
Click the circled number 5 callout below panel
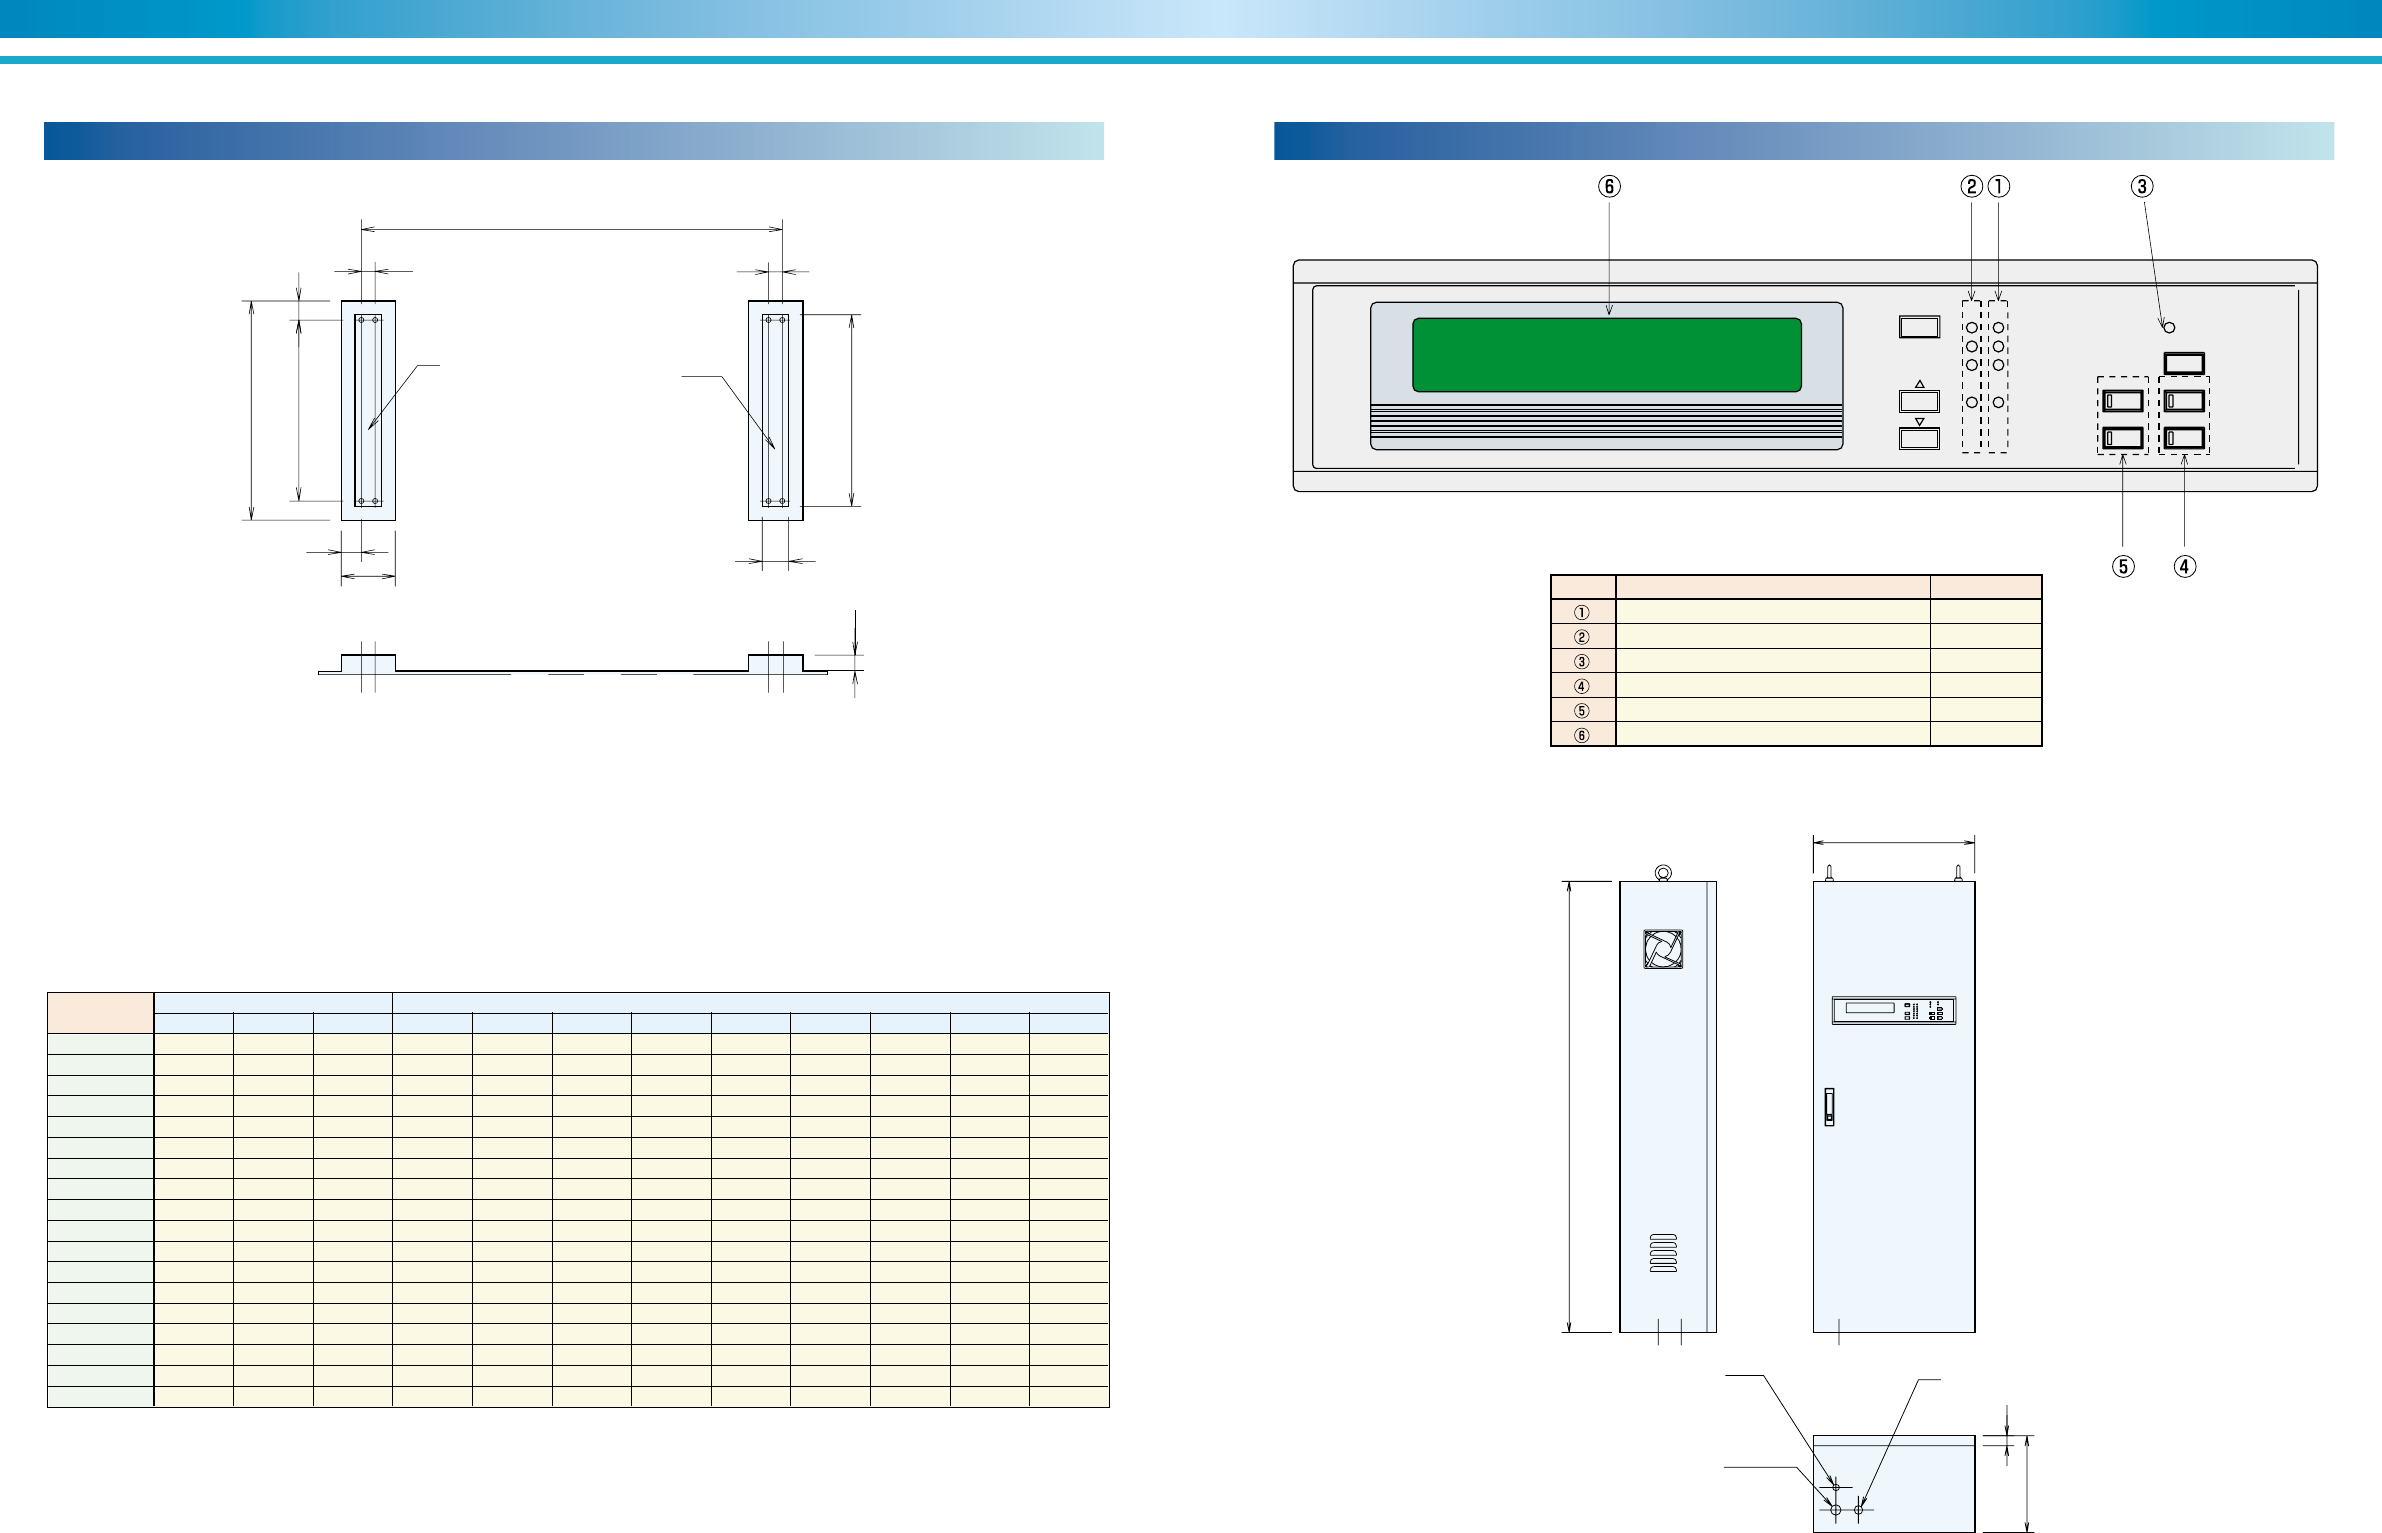click(2122, 566)
